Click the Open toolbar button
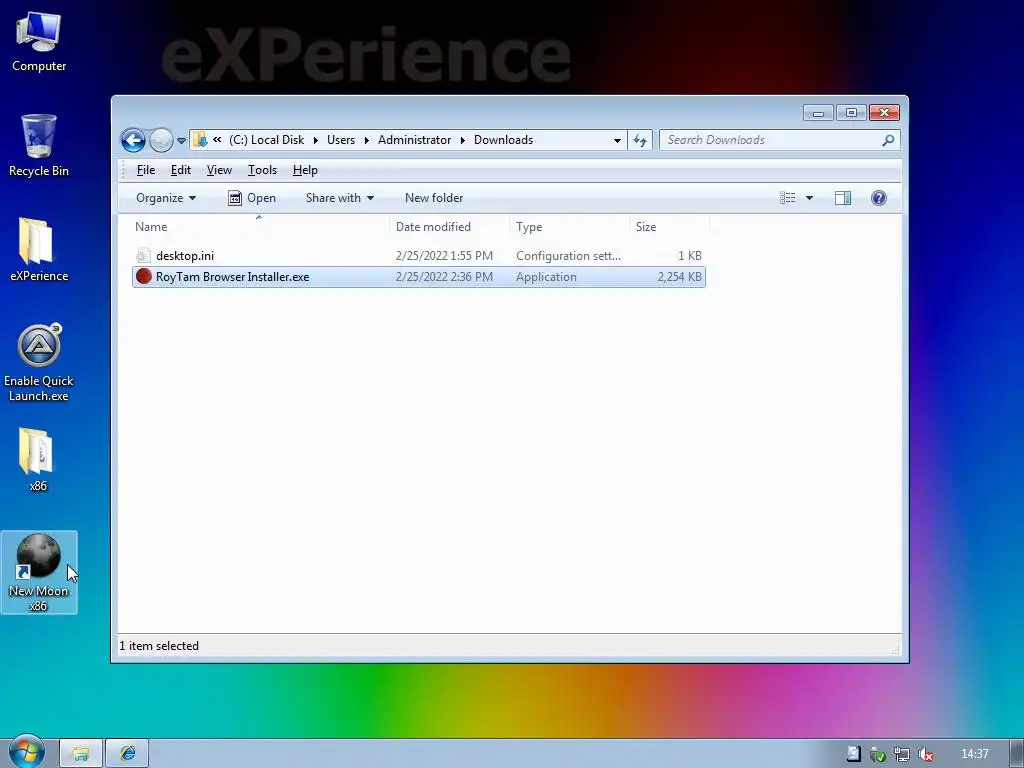1024x768 pixels. (x=252, y=198)
